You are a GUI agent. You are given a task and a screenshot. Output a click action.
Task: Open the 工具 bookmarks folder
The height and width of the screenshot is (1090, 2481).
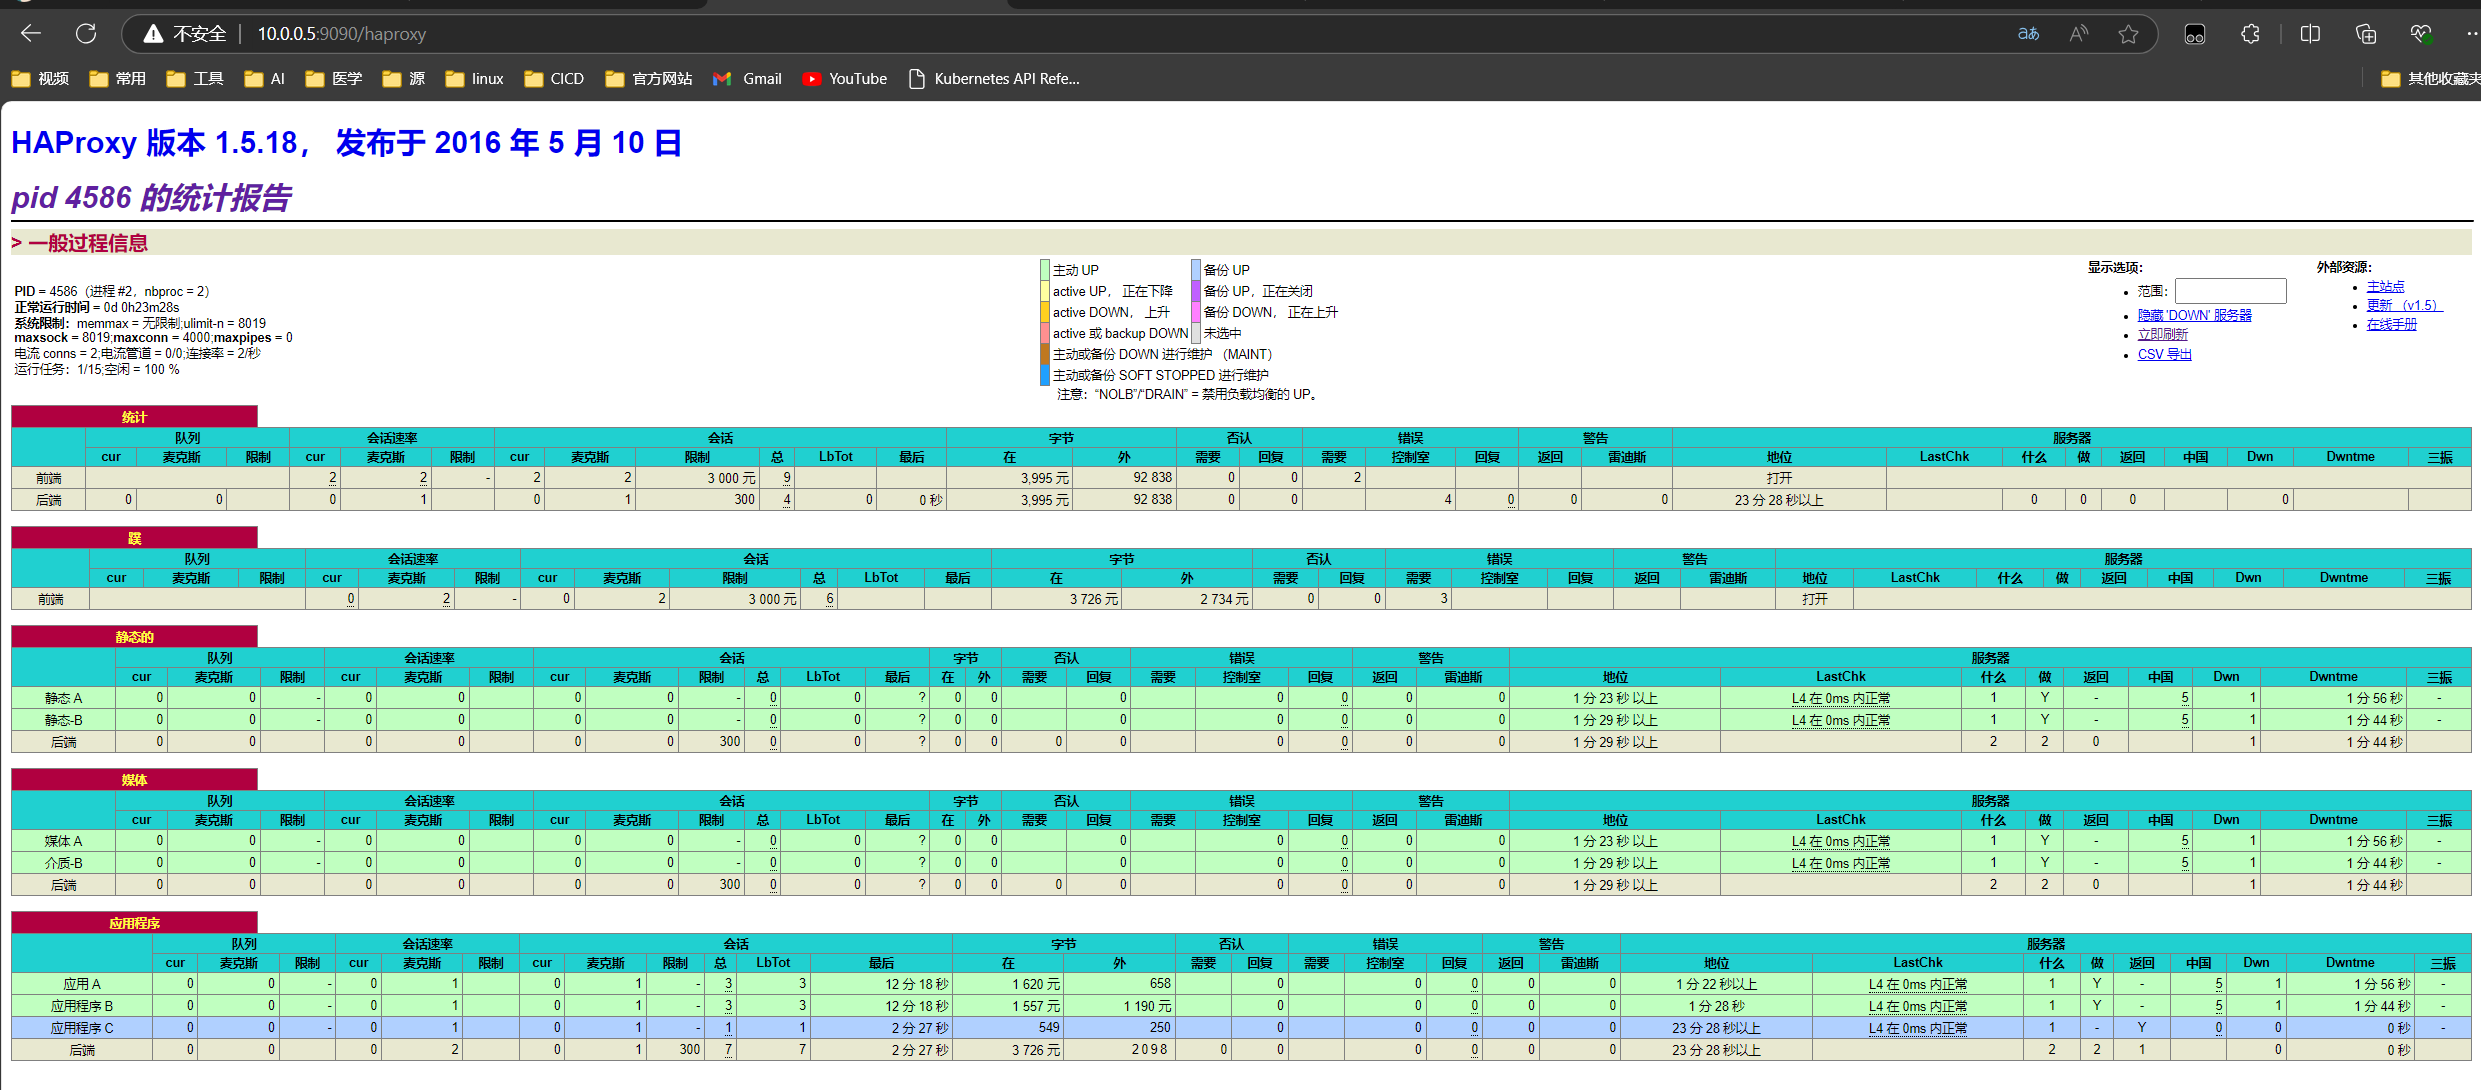pyautogui.click(x=195, y=79)
